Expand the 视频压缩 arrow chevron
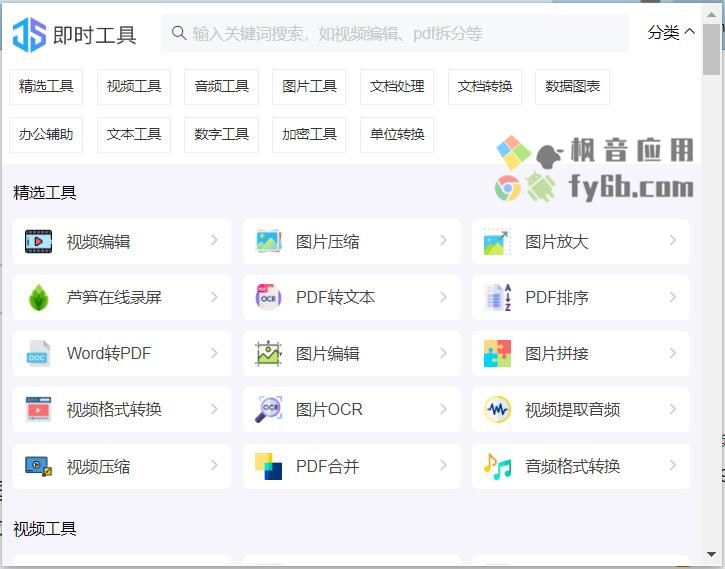 pyautogui.click(x=214, y=465)
